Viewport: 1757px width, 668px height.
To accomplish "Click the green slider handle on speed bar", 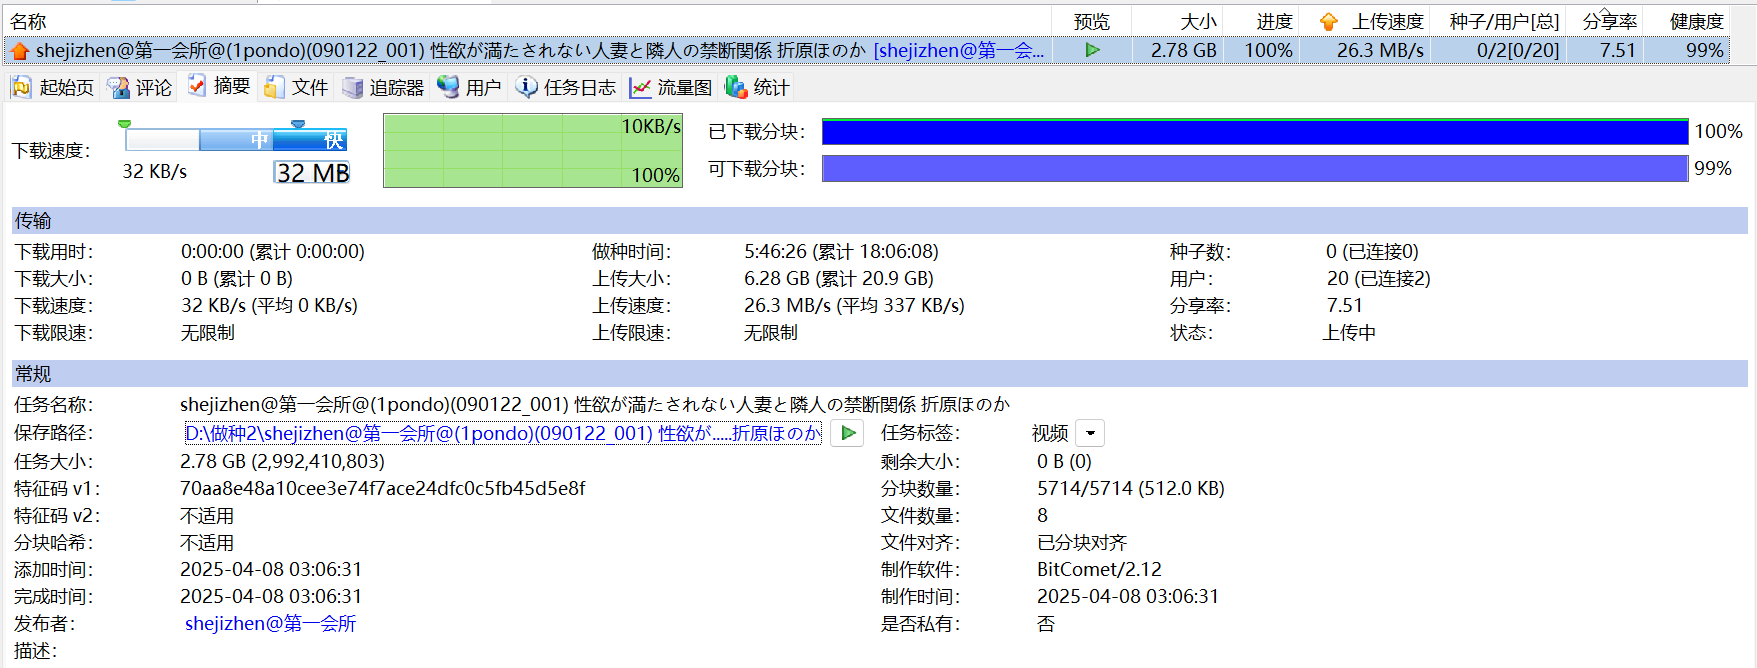I will pyautogui.click(x=124, y=124).
